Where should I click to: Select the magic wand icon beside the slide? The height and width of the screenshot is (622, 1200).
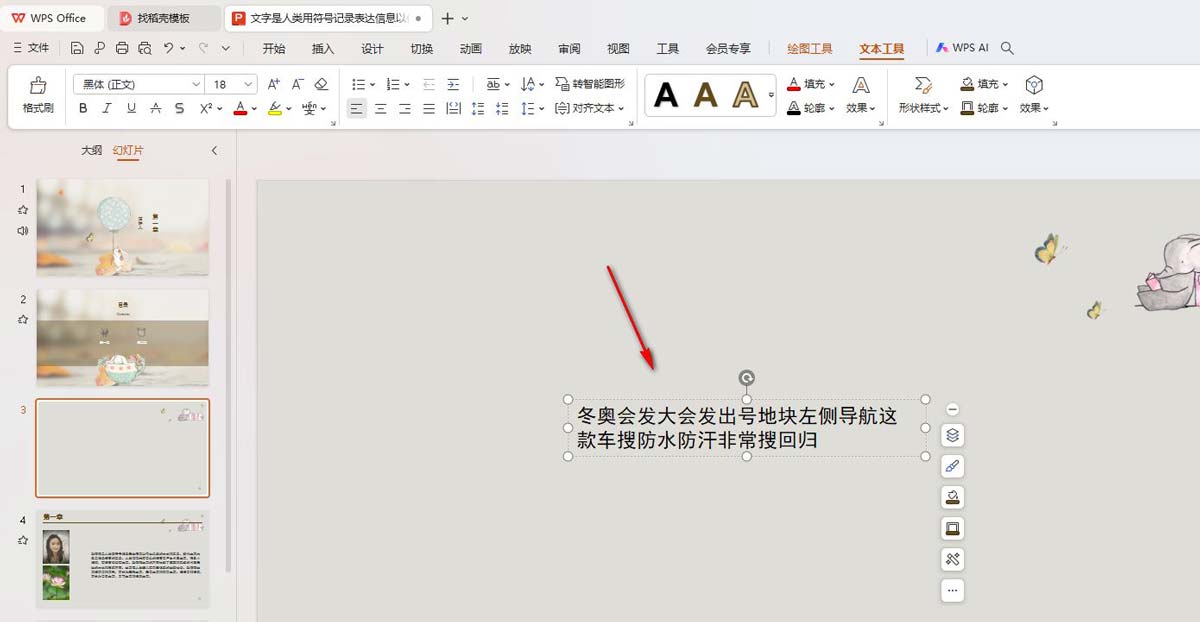[x=952, y=559]
